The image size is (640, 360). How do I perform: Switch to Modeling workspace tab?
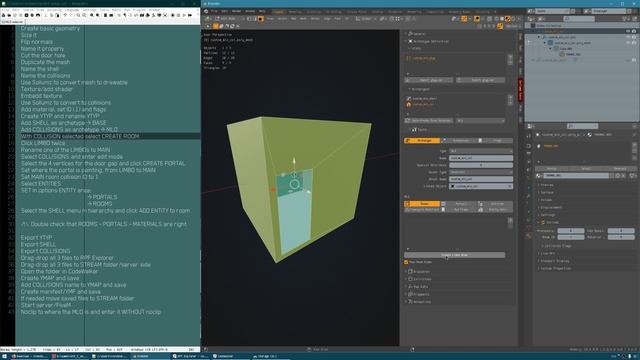pyautogui.click(x=295, y=11)
